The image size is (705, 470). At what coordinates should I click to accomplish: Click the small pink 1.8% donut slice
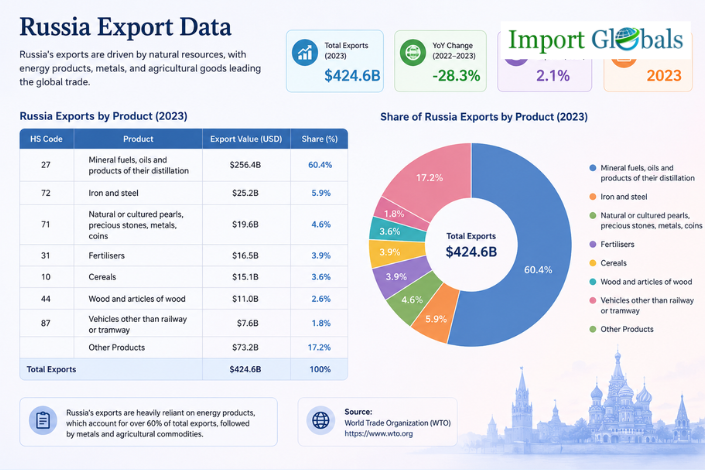pos(396,213)
